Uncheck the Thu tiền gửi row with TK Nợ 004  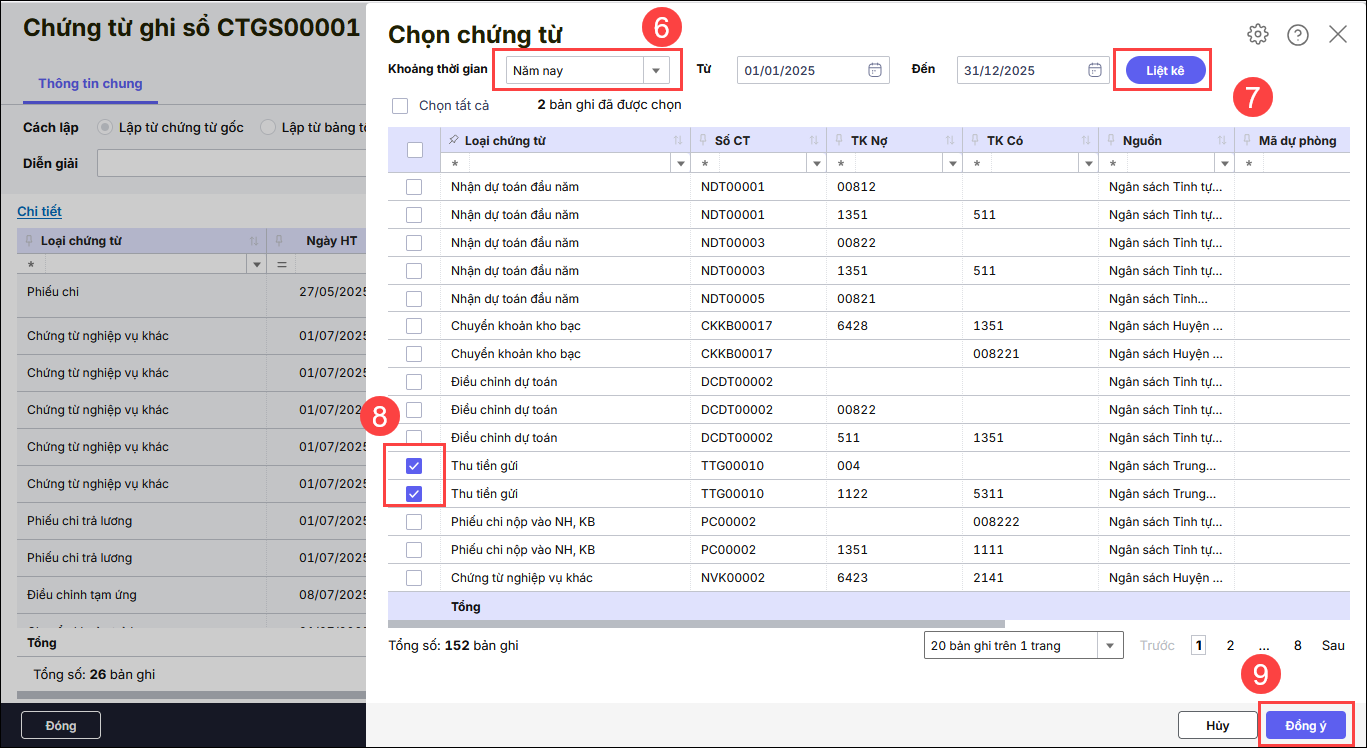414,466
